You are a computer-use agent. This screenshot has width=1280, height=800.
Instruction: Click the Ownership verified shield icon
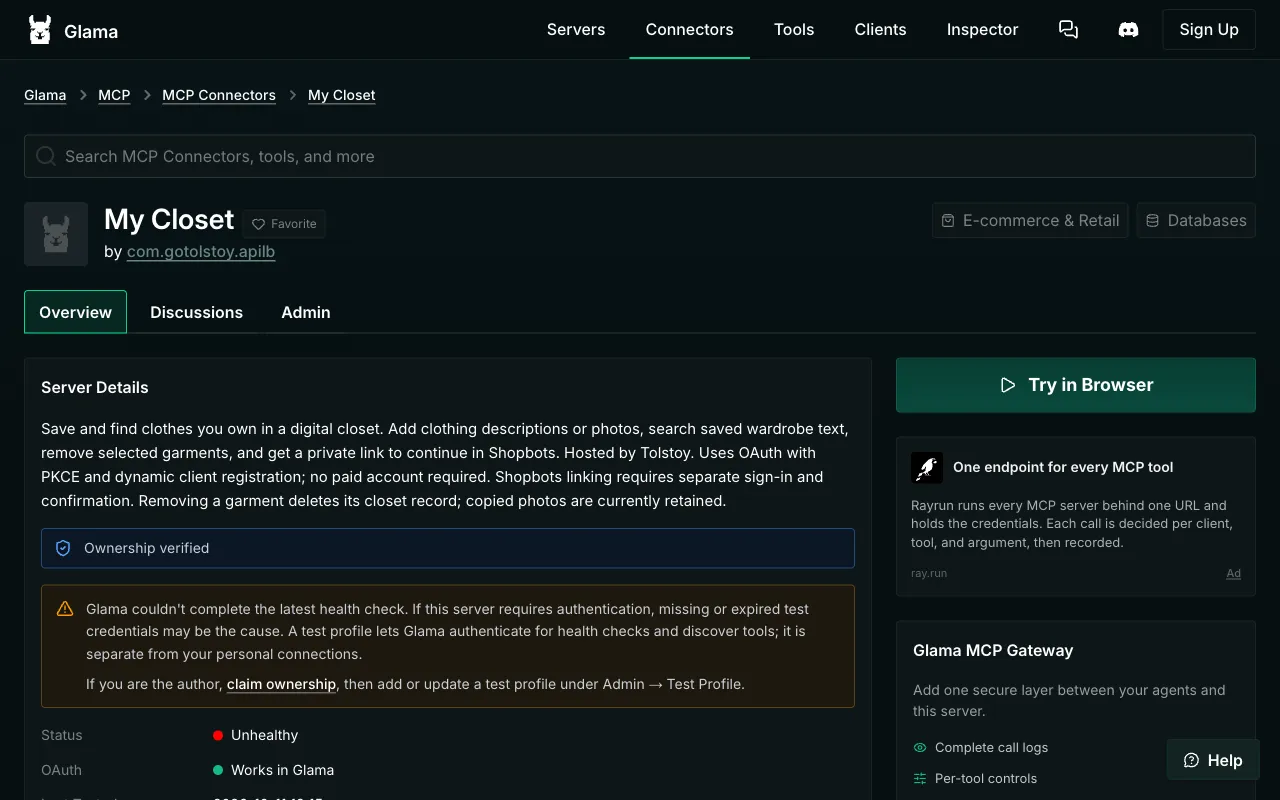pyautogui.click(x=63, y=548)
